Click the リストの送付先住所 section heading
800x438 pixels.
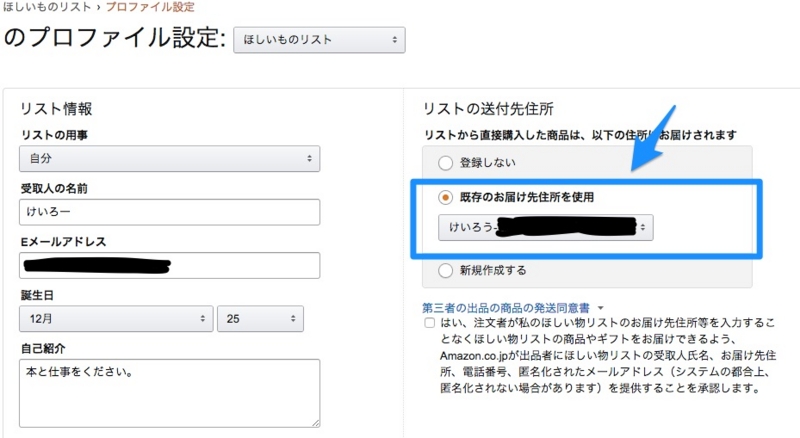(x=488, y=109)
